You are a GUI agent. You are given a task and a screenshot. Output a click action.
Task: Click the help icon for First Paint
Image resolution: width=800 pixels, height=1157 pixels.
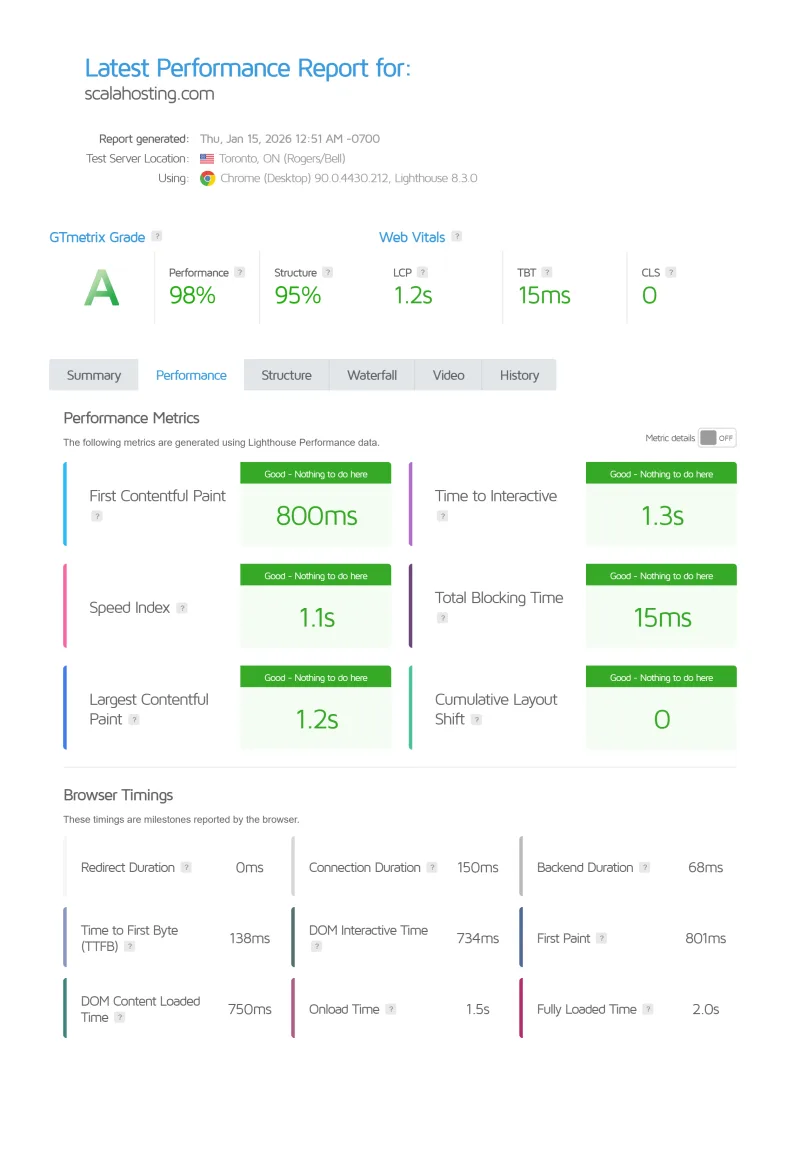[x=602, y=939]
